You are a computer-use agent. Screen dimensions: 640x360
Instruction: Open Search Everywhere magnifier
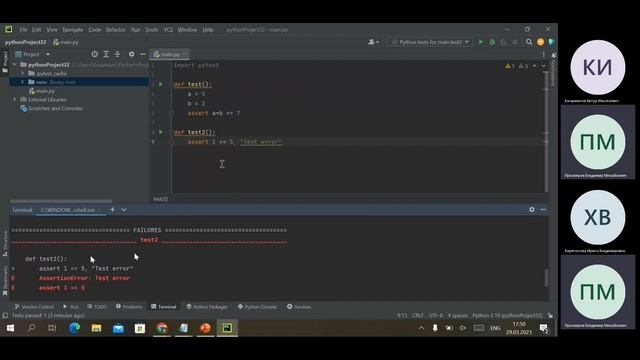tap(529, 42)
